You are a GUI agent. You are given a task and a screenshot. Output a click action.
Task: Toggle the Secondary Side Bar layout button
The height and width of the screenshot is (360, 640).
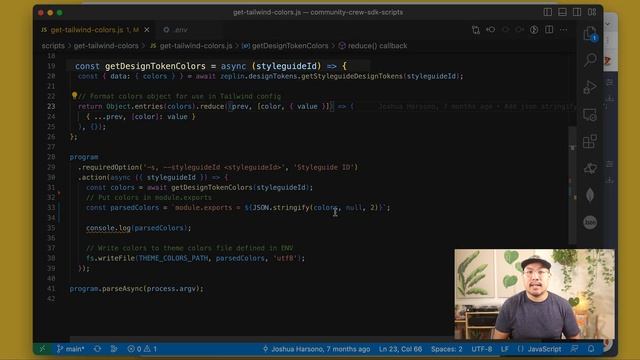coord(577,12)
